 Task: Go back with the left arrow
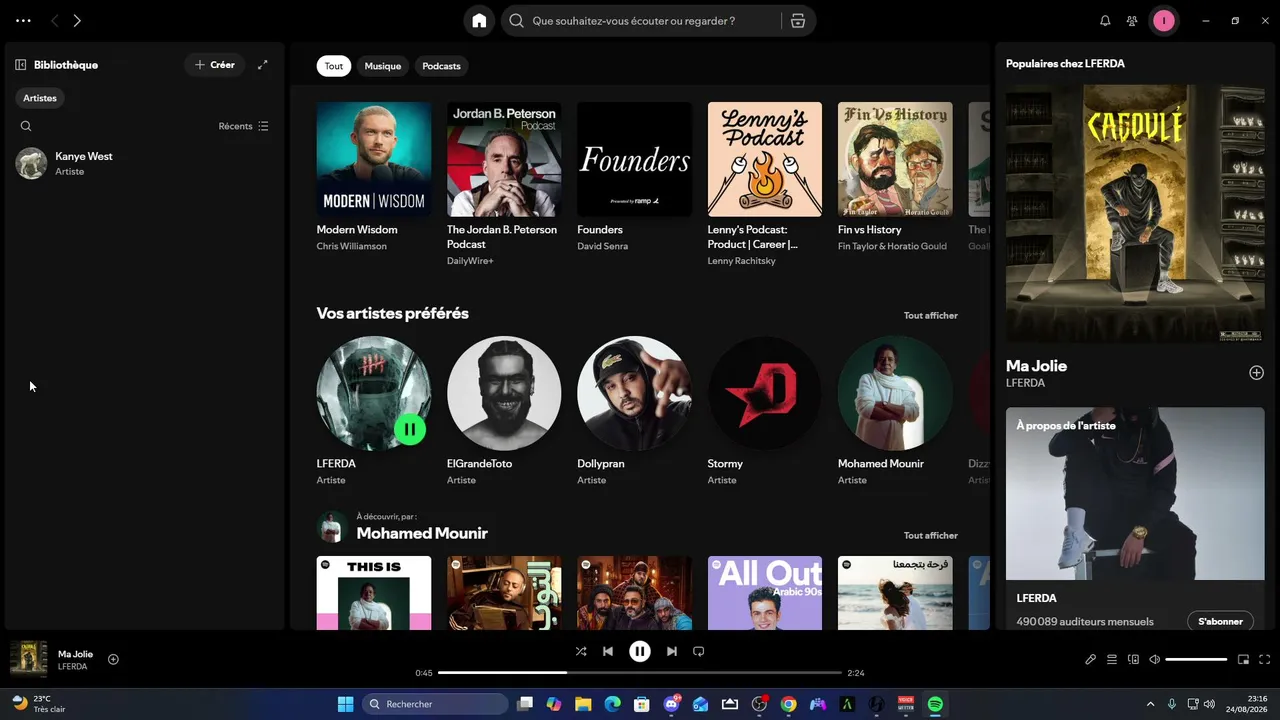tap(54, 20)
